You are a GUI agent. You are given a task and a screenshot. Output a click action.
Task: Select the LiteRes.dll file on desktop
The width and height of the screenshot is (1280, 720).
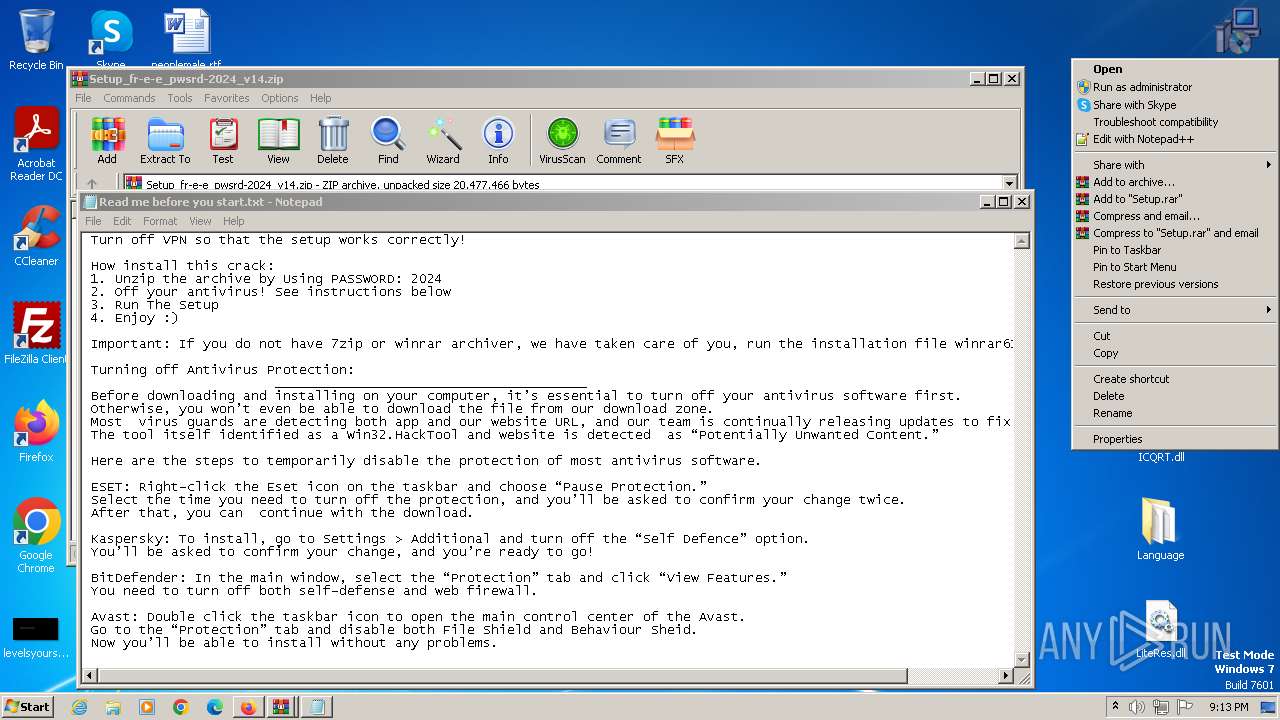(x=1160, y=631)
